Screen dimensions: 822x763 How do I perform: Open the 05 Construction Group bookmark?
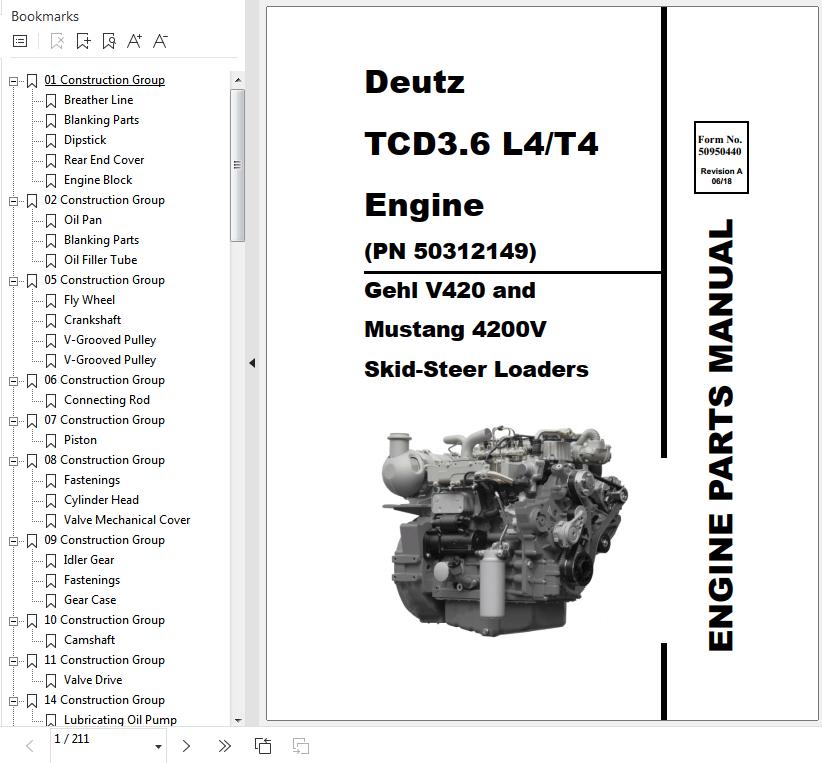tap(104, 280)
